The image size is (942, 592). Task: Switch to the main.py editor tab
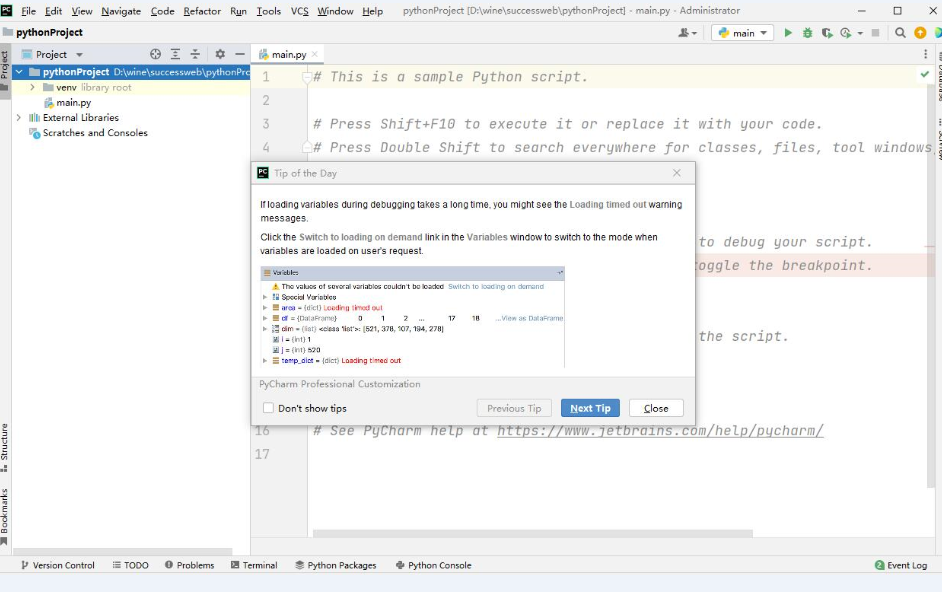288,54
